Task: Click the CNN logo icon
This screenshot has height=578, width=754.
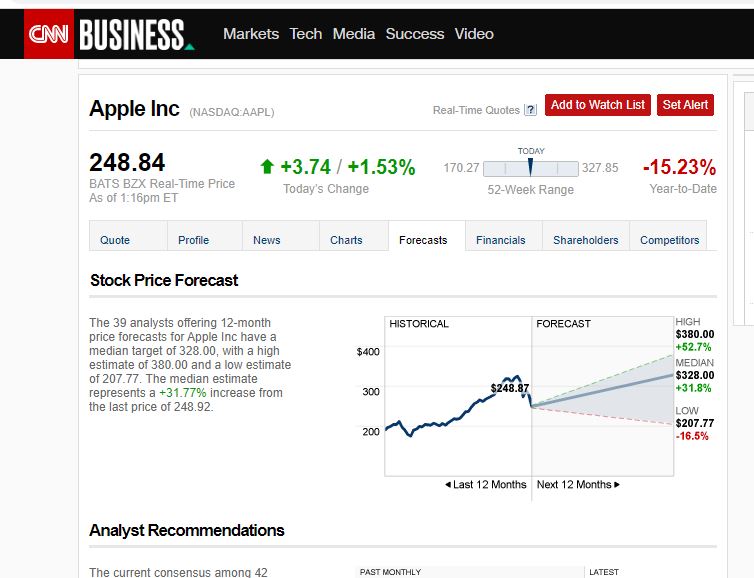Action: point(49,34)
